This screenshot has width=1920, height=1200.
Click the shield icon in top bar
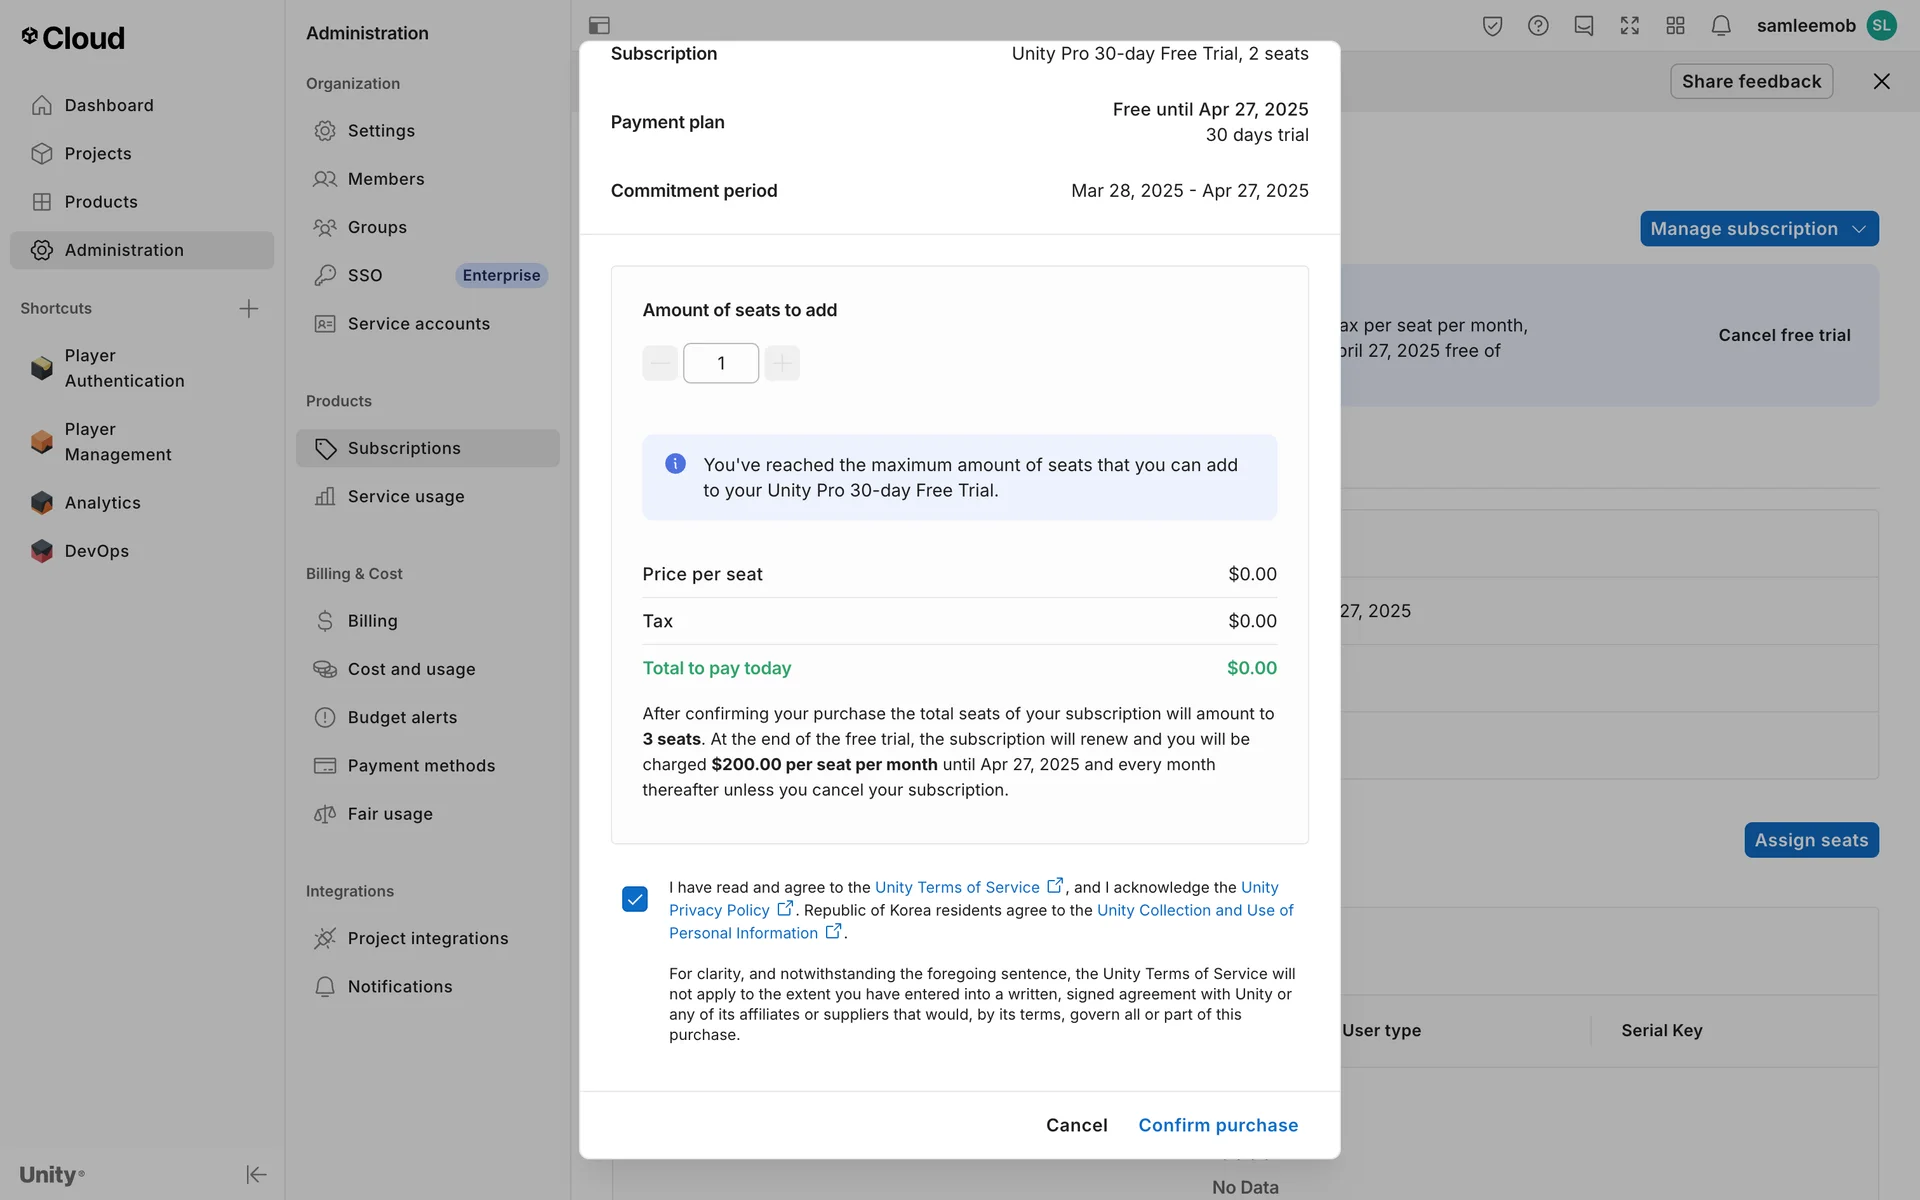pyautogui.click(x=1492, y=26)
